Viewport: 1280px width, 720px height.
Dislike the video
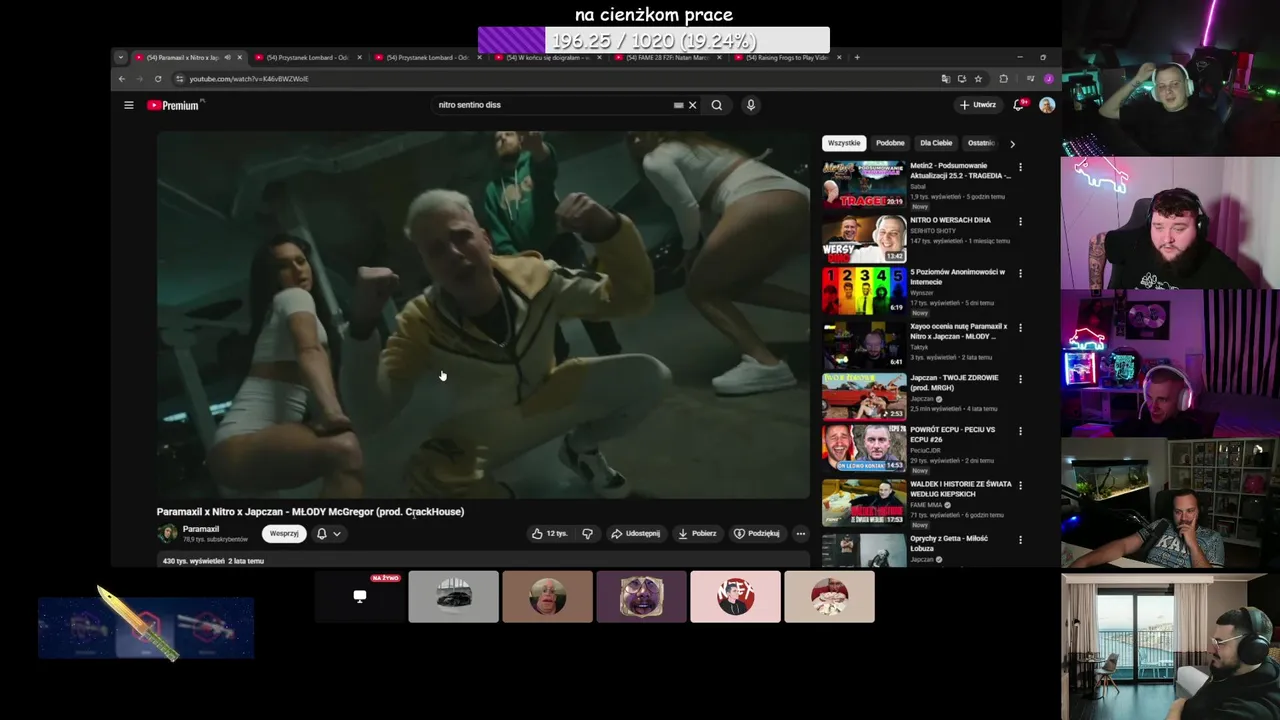click(x=587, y=534)
